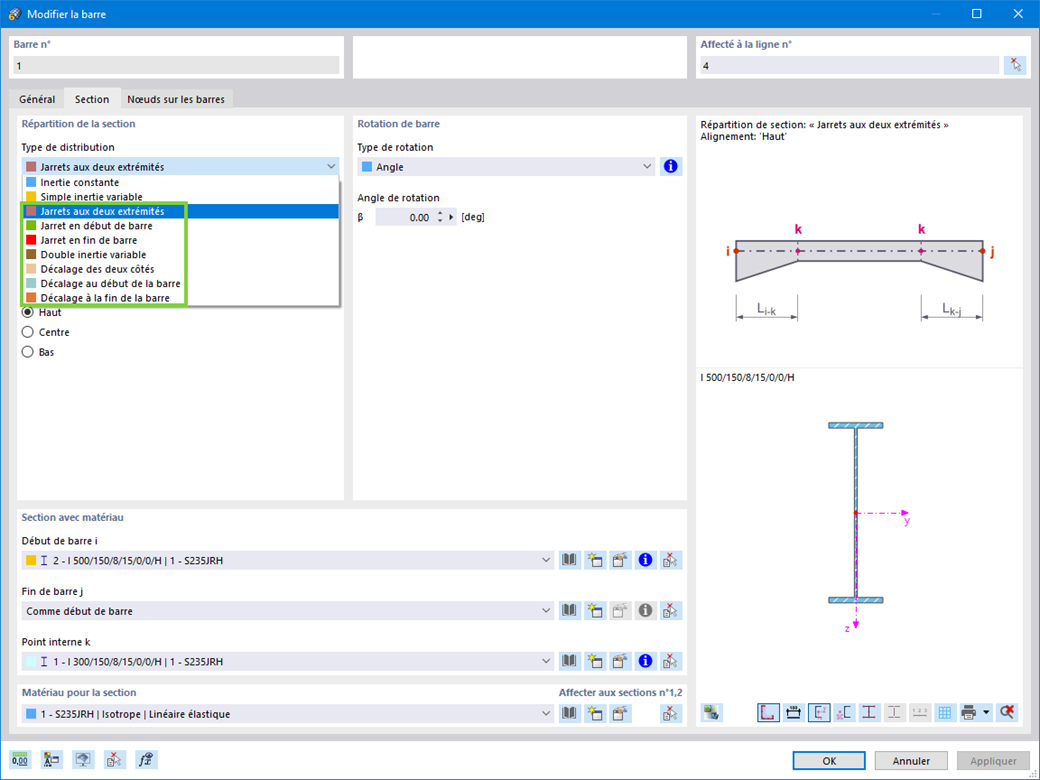Show section info for Point interne k
Image resolution: width=1040 pixels, height=780 pixels.
645,661
